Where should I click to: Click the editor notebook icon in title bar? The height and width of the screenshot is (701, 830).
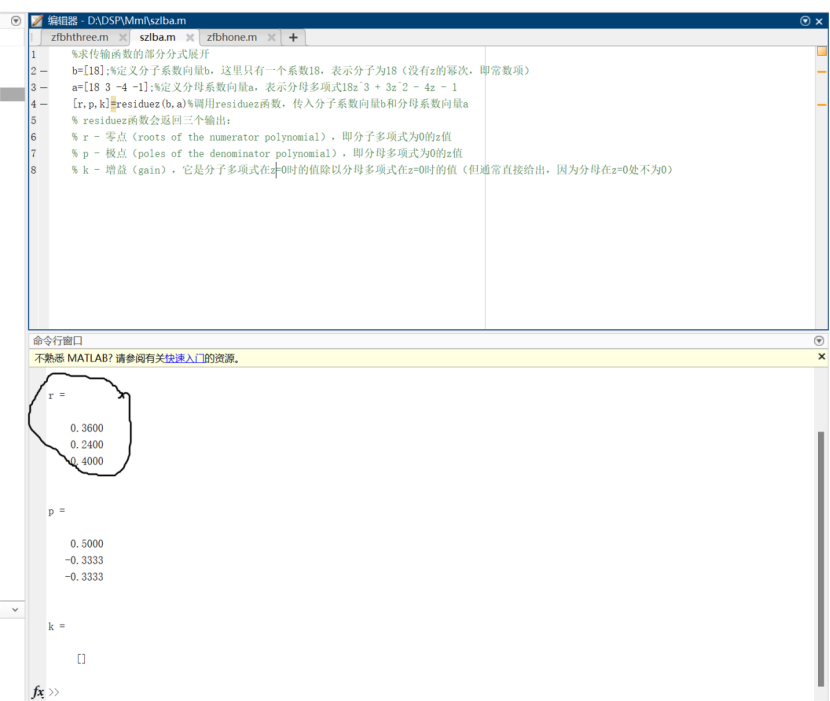coord(37,21)
